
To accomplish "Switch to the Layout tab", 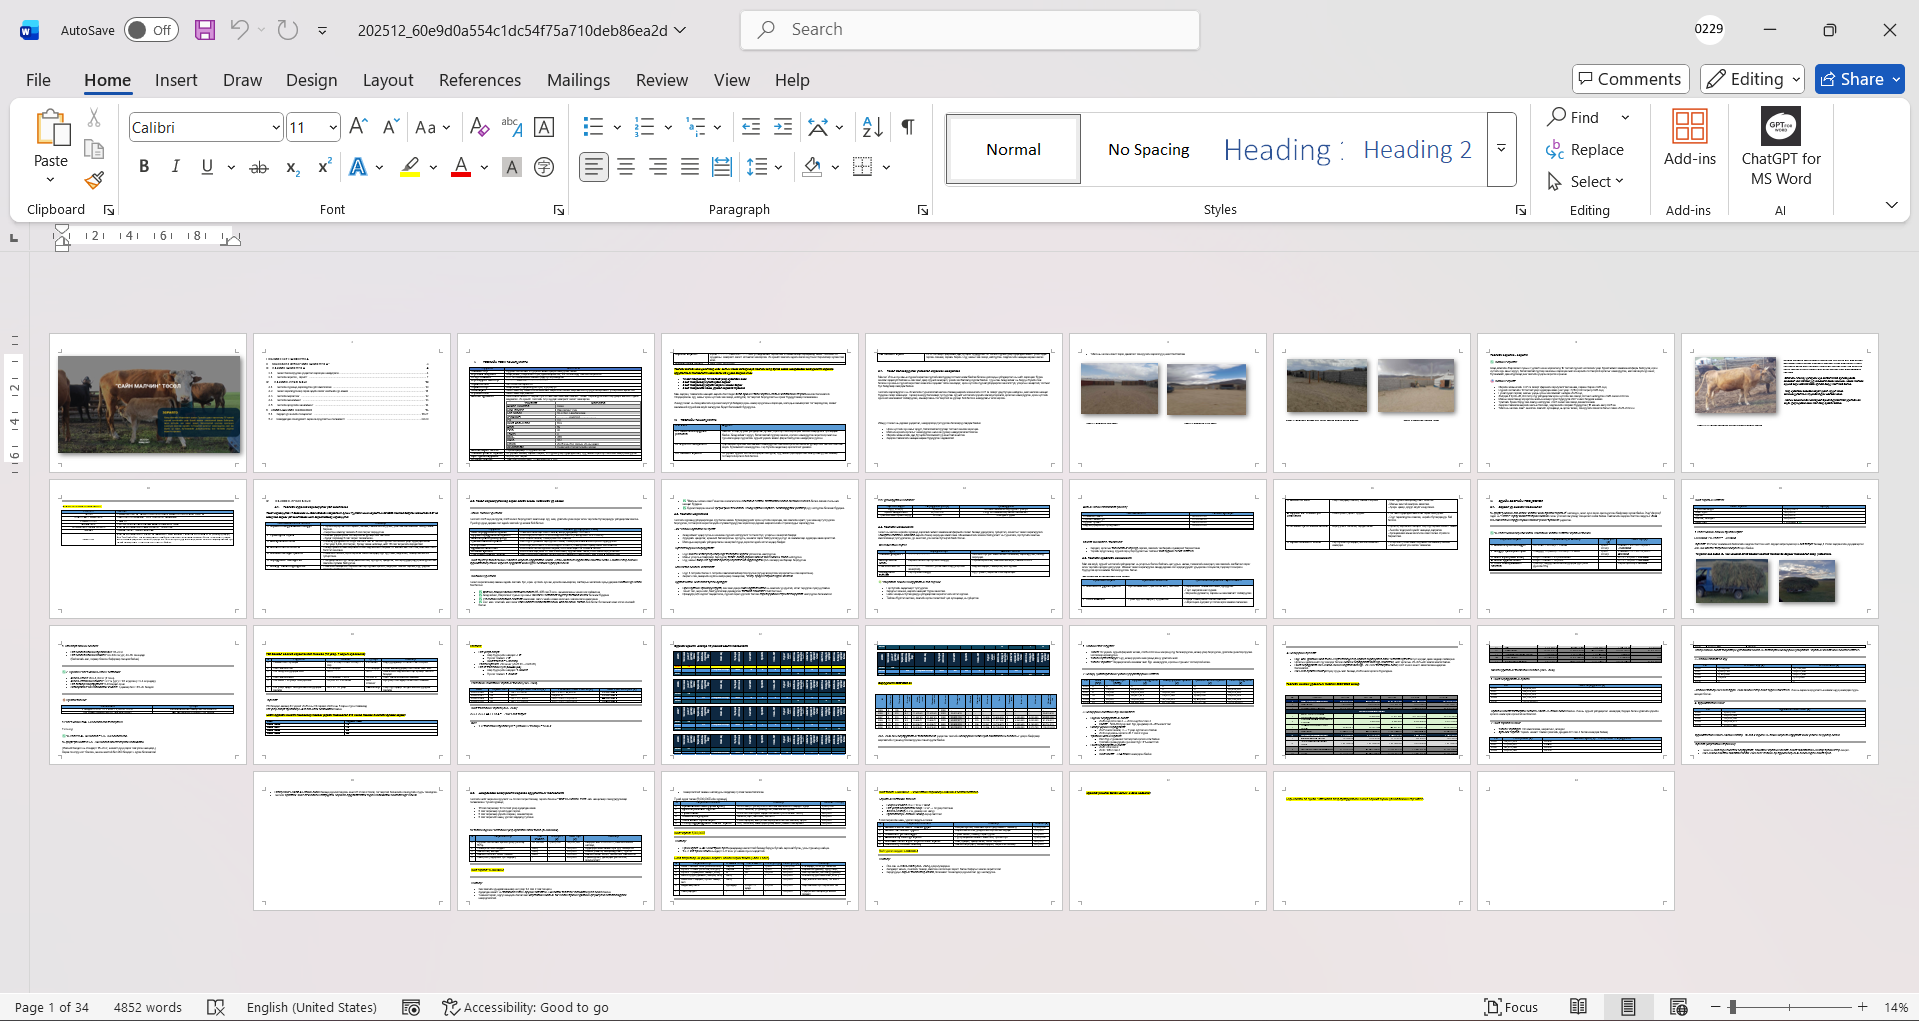I will coord(387,80).
